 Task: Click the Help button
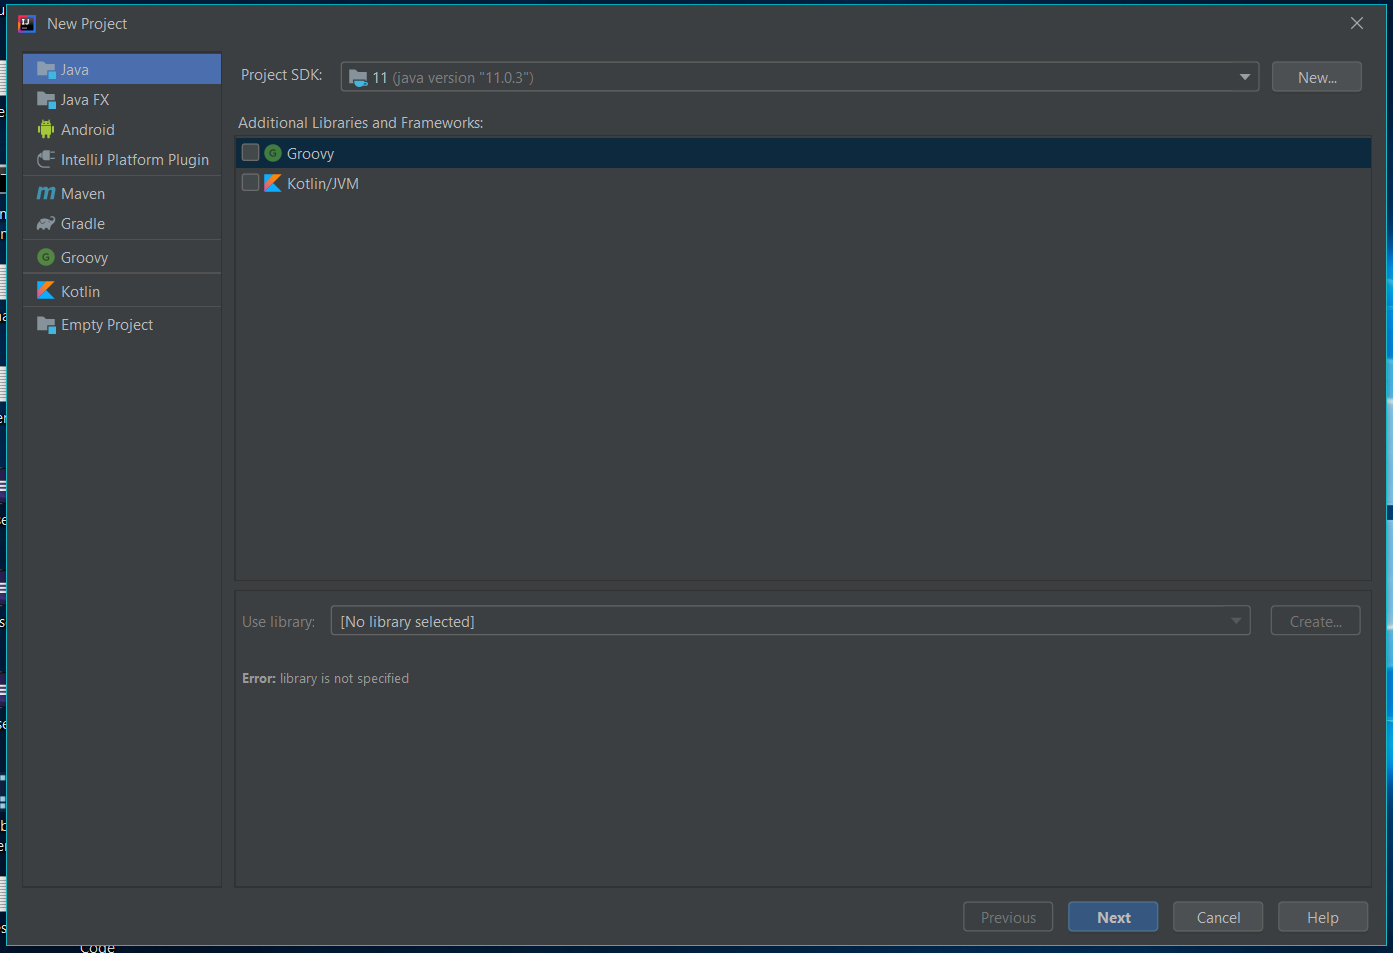pos(1323,917)
